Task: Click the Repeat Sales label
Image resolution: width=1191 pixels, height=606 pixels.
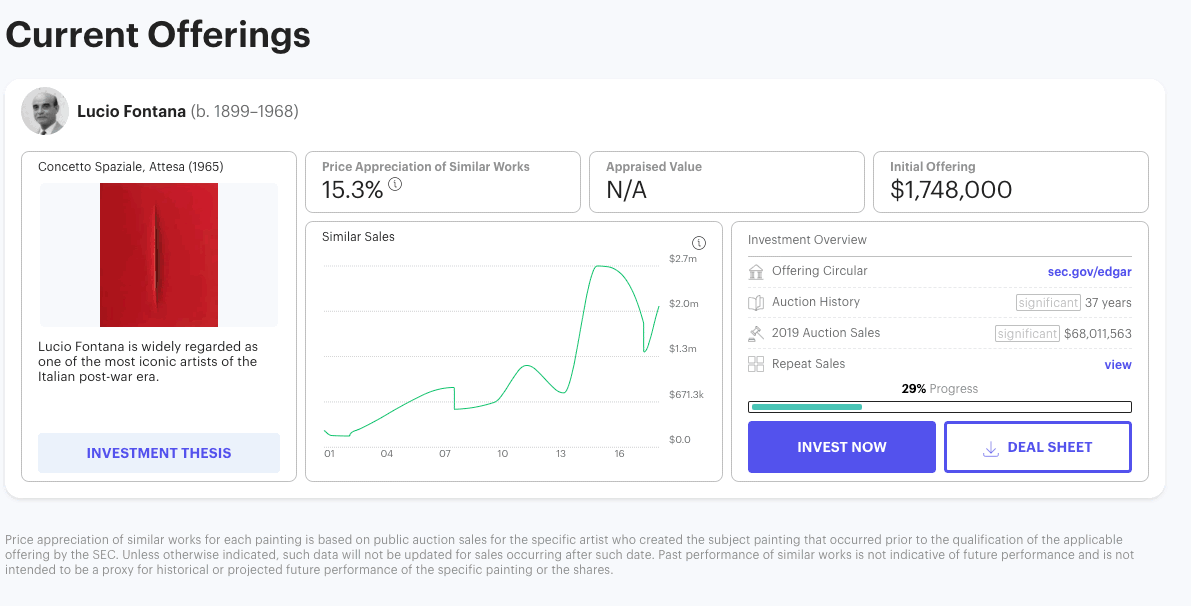Action: [808, 364]
